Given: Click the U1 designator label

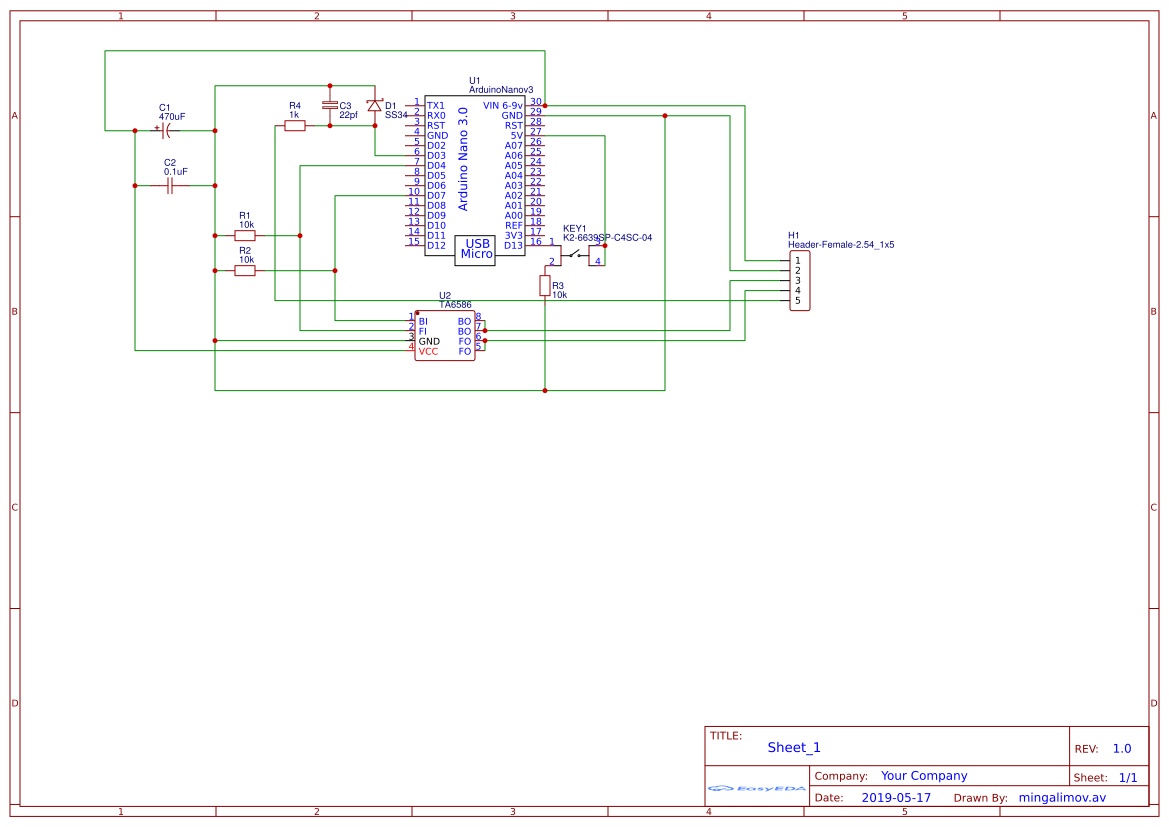Looking at the screenshot, I should click(474, 81).
